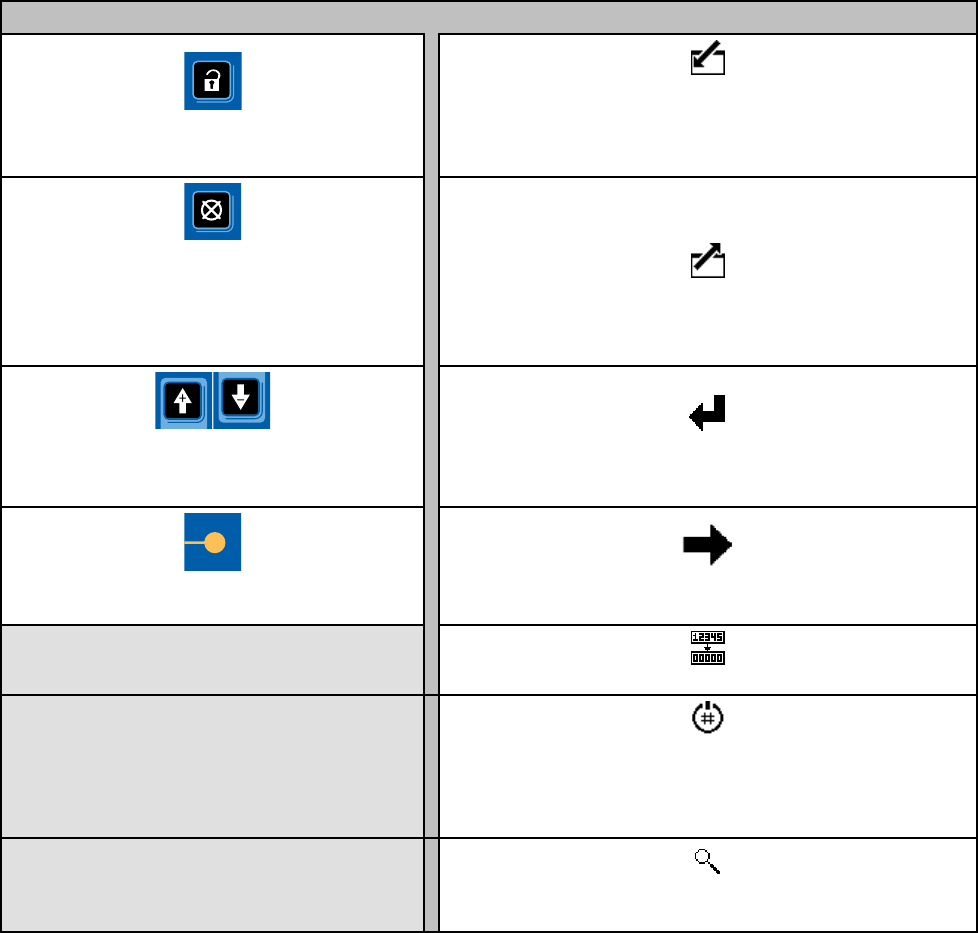Click the tallest empty gray cell
The image size is (978, 933).
(x=213, y=766)
